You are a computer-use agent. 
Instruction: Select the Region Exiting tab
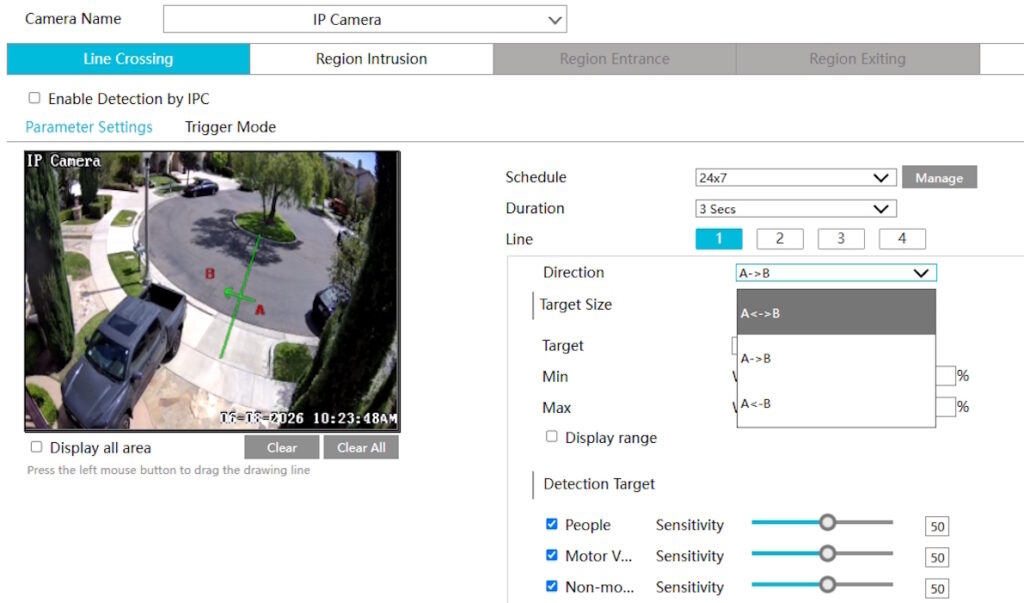857,59
